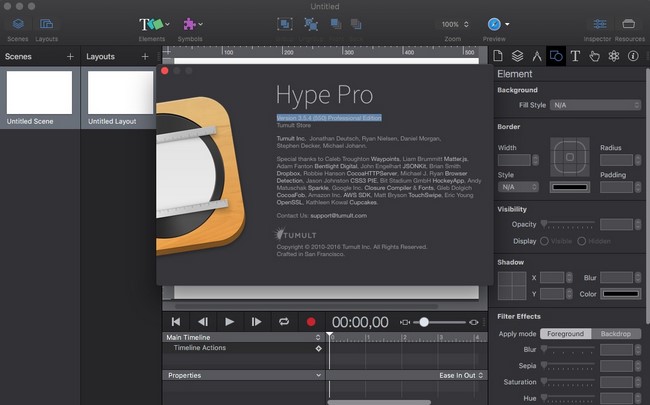
Task: Click the border color swatch
Action: pos(570,187)
